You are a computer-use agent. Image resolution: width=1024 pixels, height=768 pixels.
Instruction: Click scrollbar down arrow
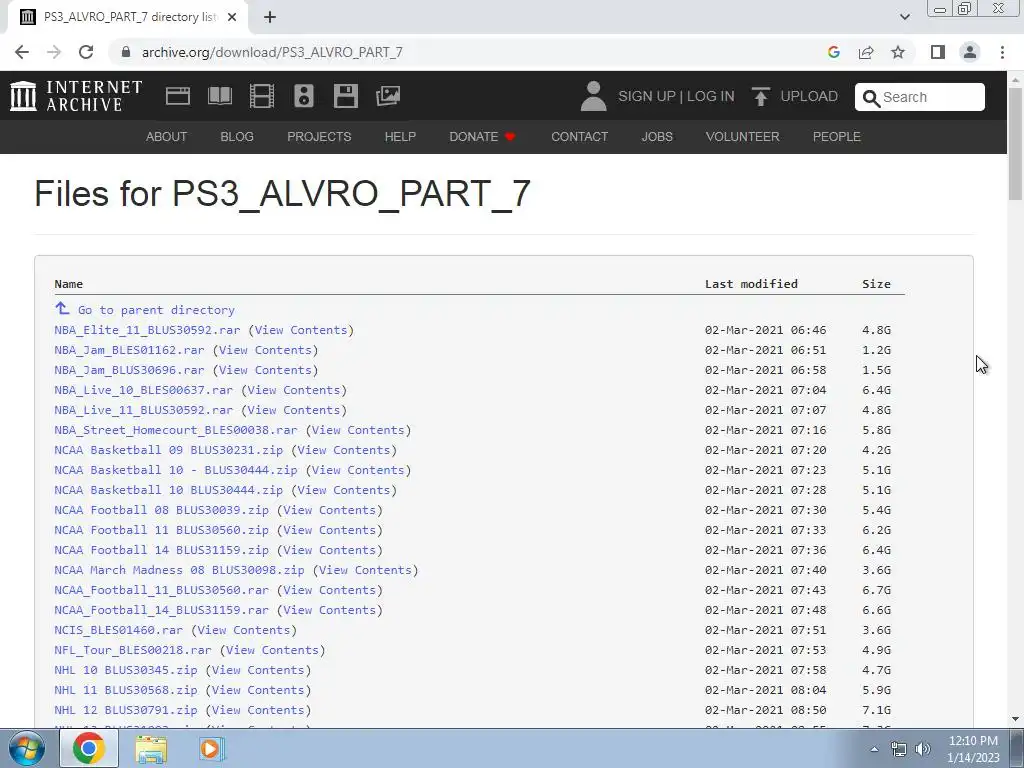coord(1015,719)
